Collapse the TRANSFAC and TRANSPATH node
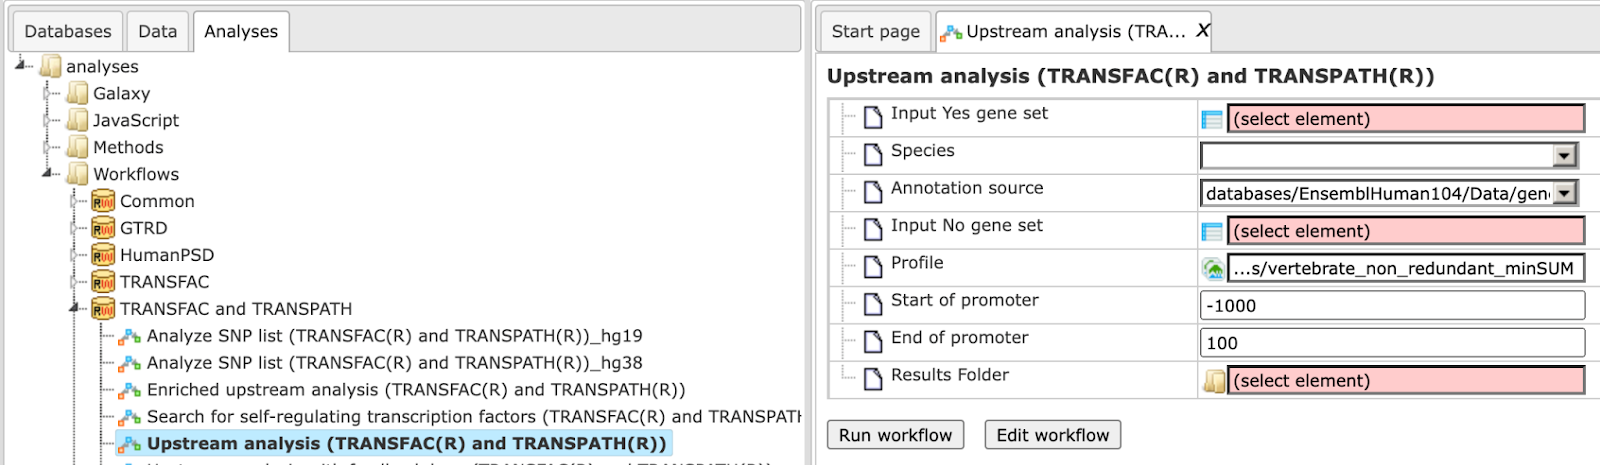 (x=76, y=308)
